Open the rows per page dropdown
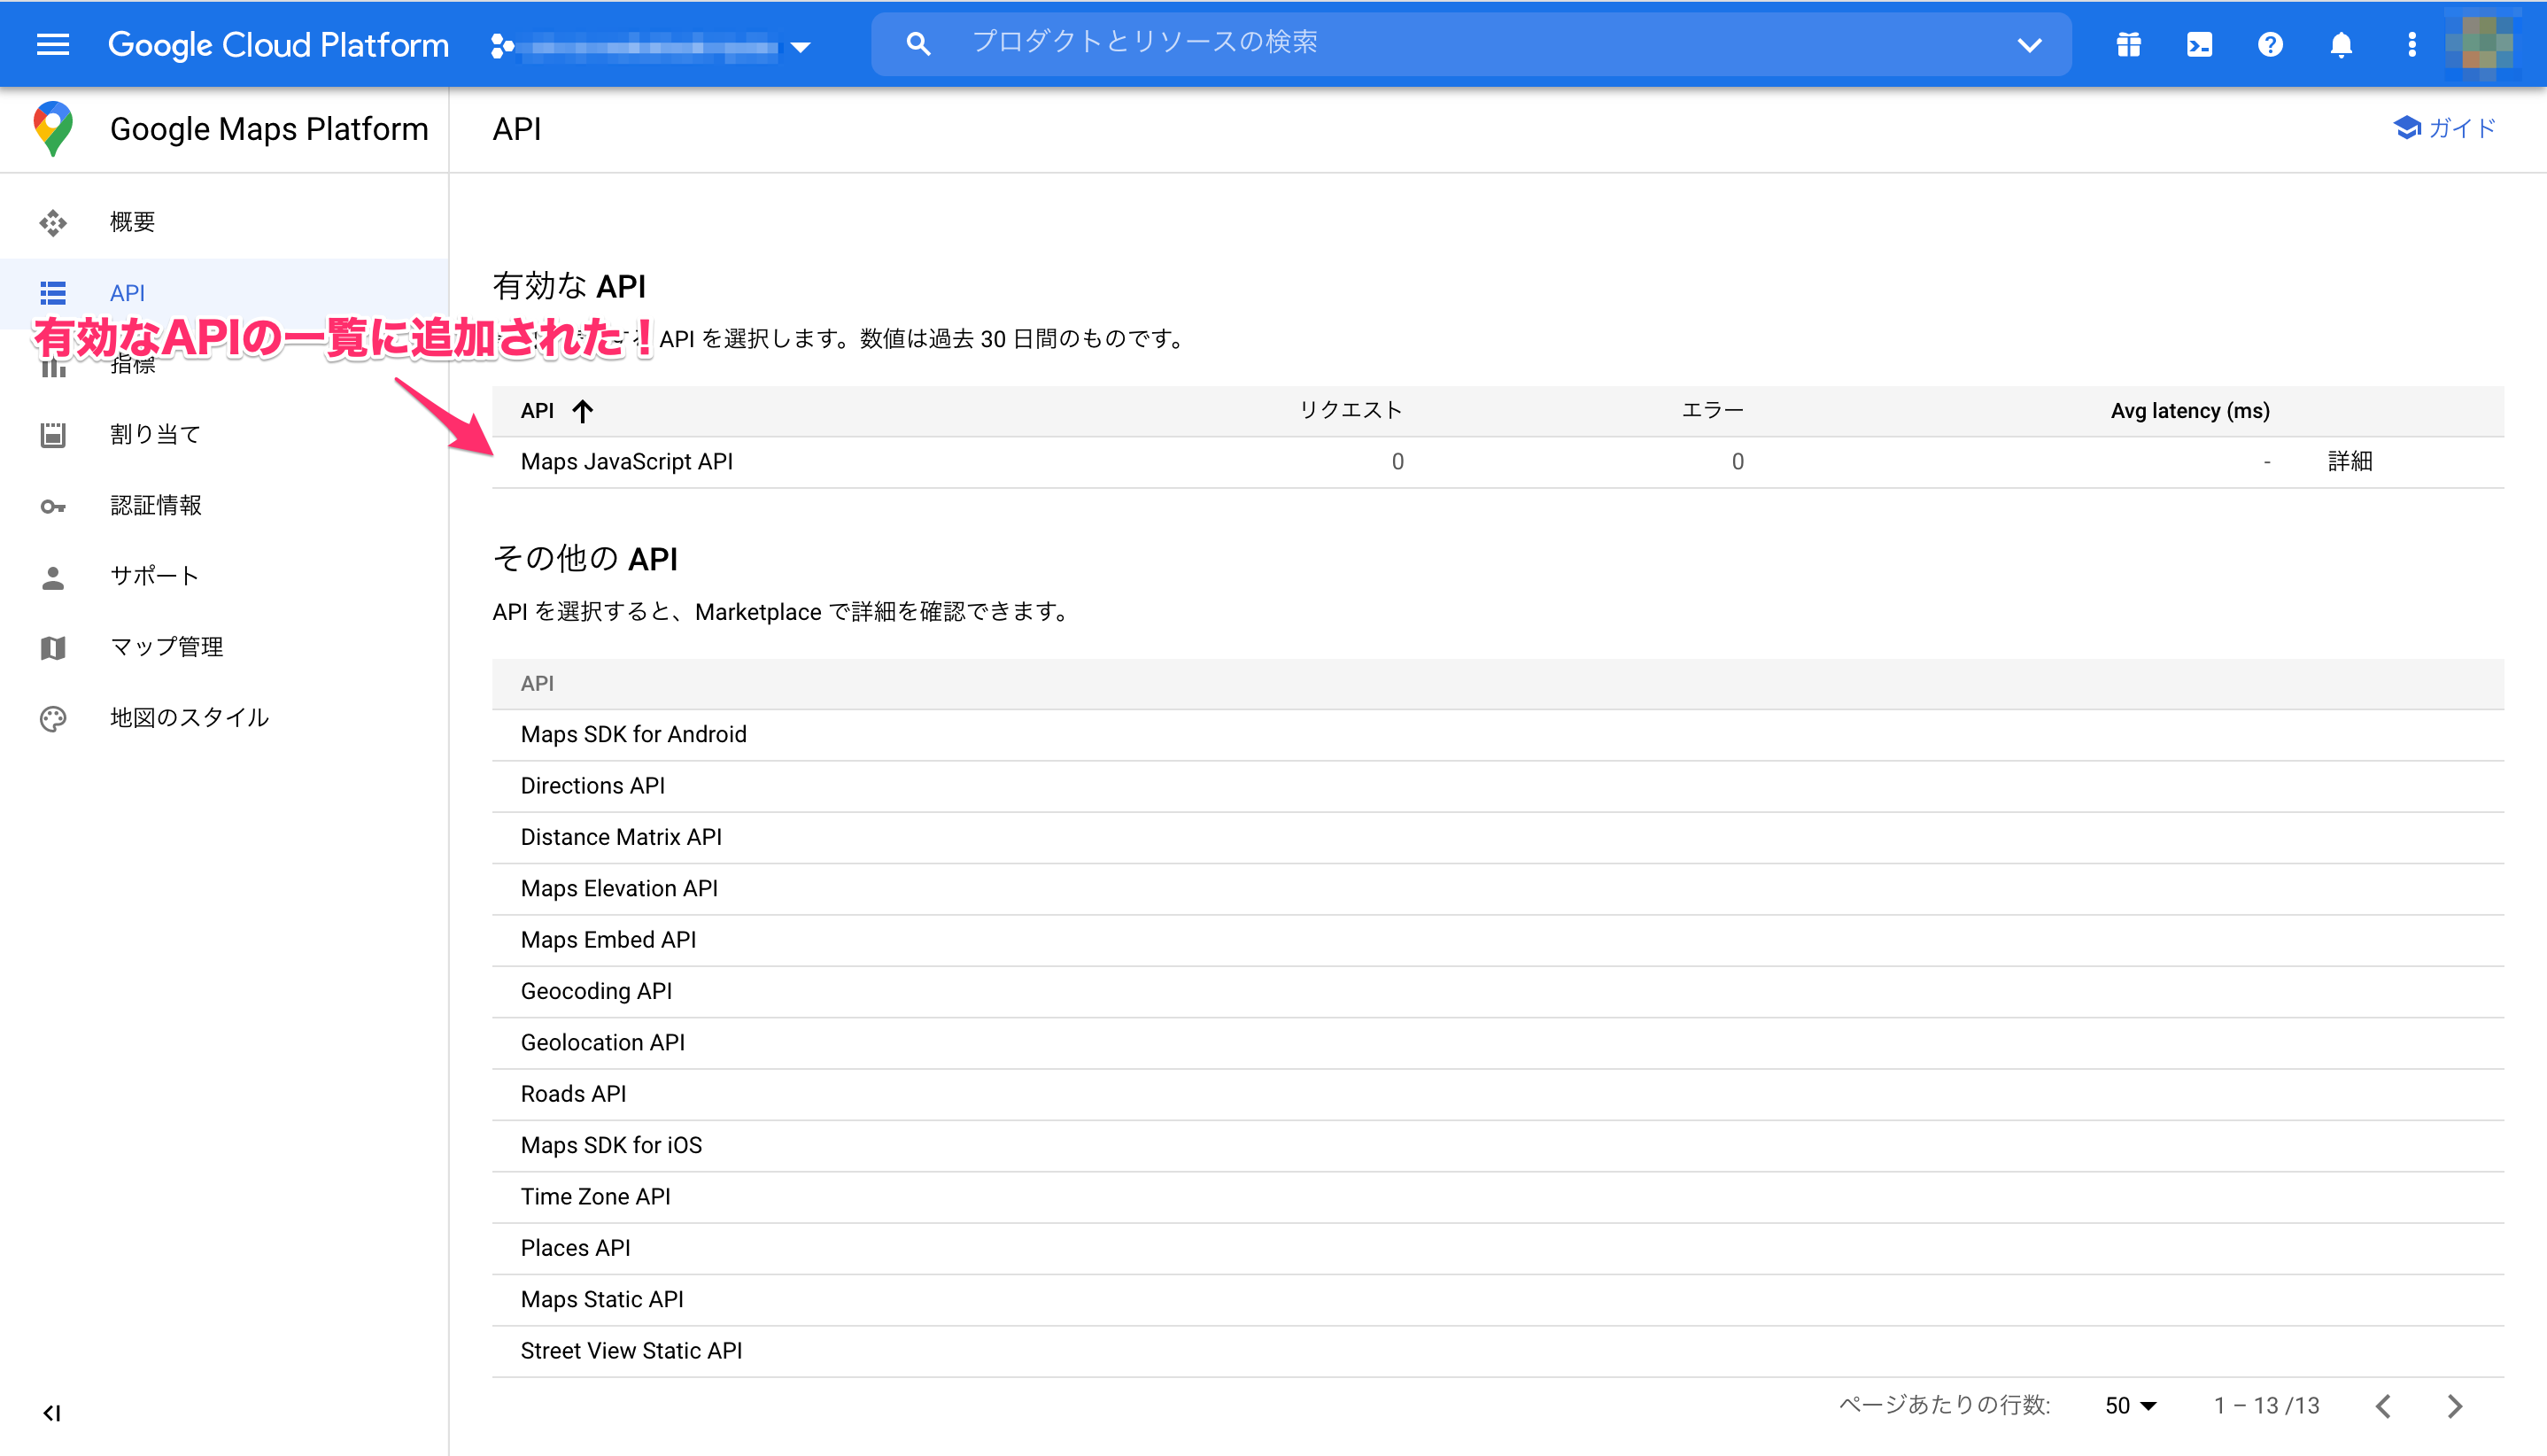2547x1456 pixels. point(2130,1405)
